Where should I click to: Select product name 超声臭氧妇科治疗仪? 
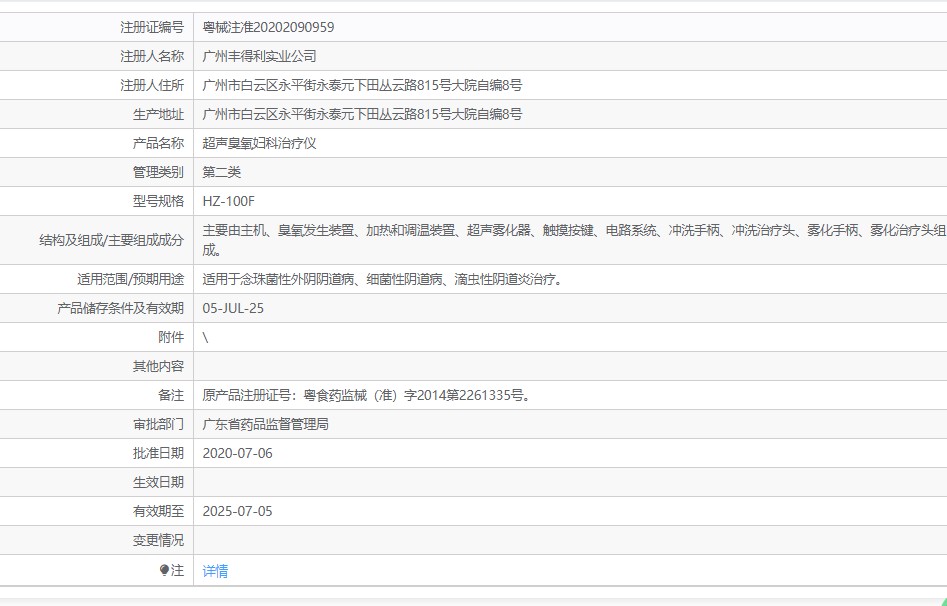pyautogui.click(x=259, y=143)
